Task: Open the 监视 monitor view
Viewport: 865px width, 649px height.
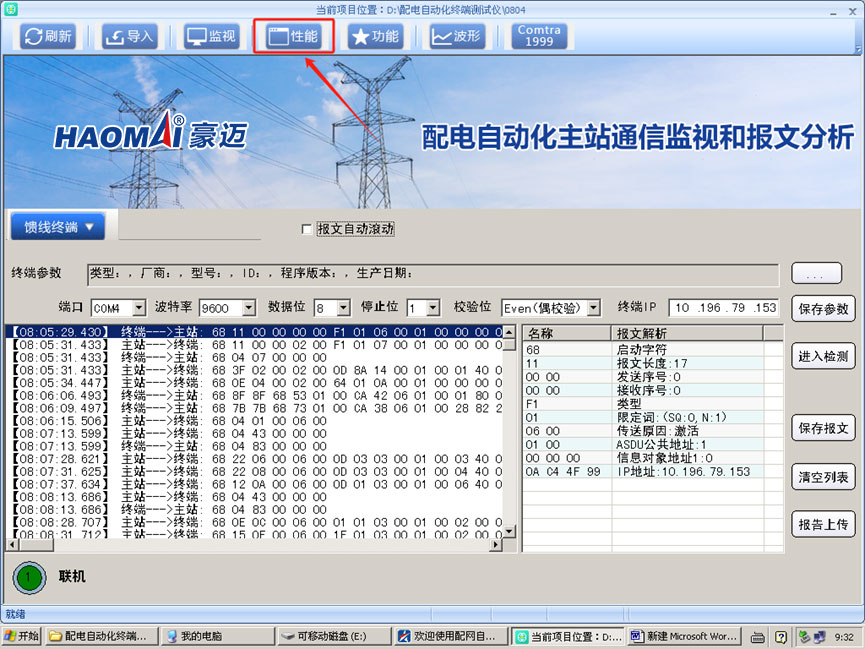Action: pos(210,37)
